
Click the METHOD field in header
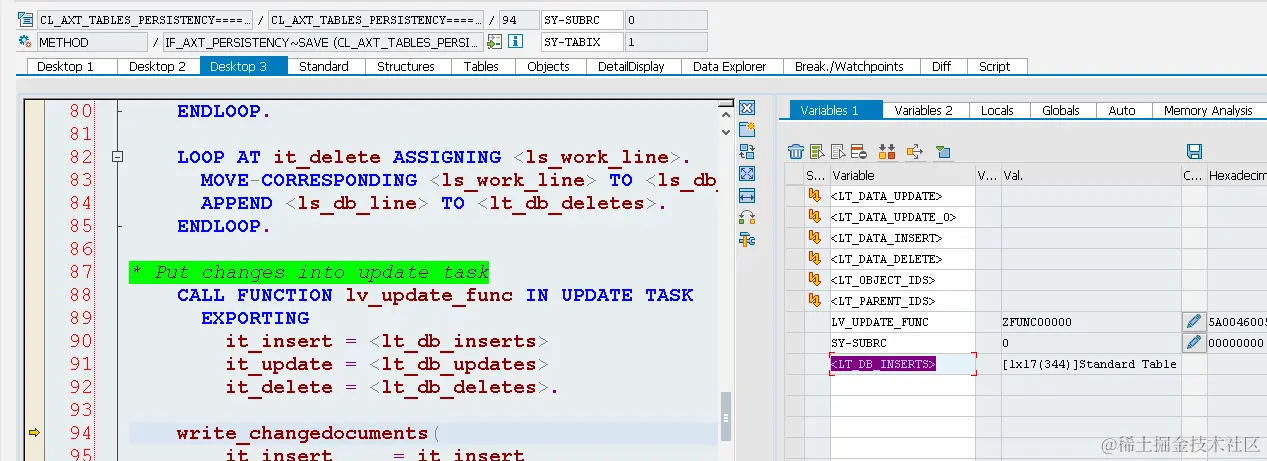pyautogui.click(x=91, y=42)
